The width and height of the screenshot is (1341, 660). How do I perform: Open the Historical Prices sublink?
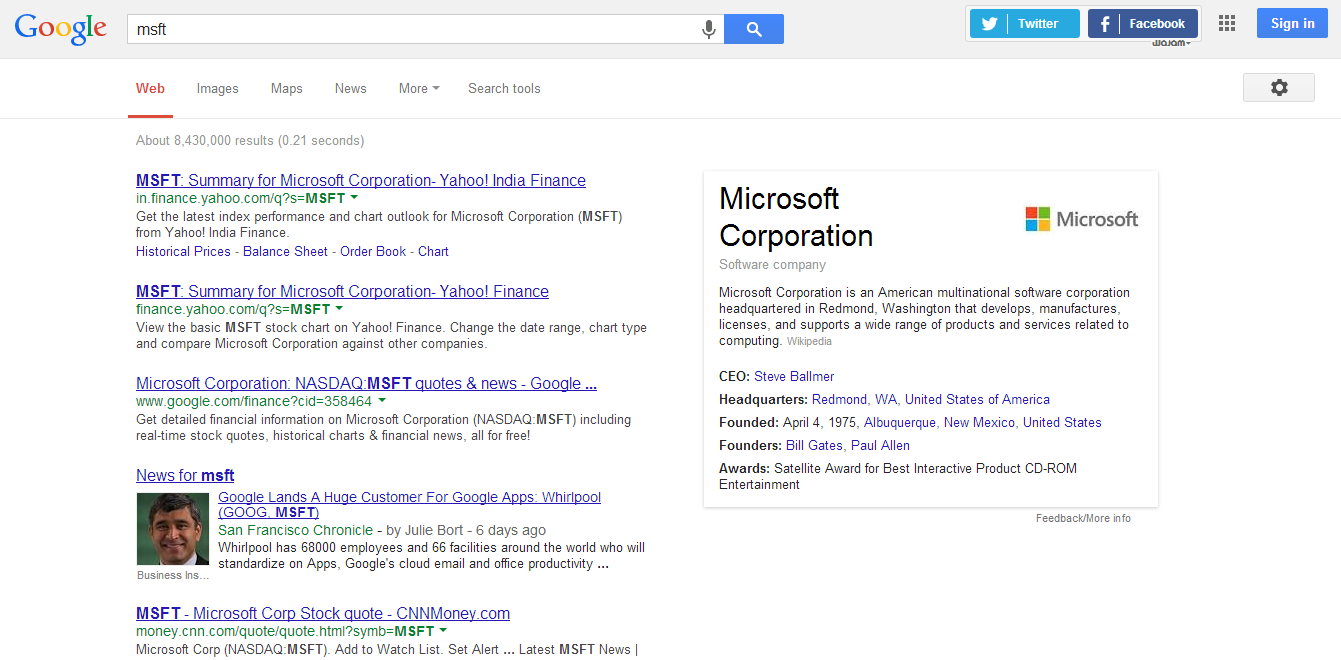183,251
